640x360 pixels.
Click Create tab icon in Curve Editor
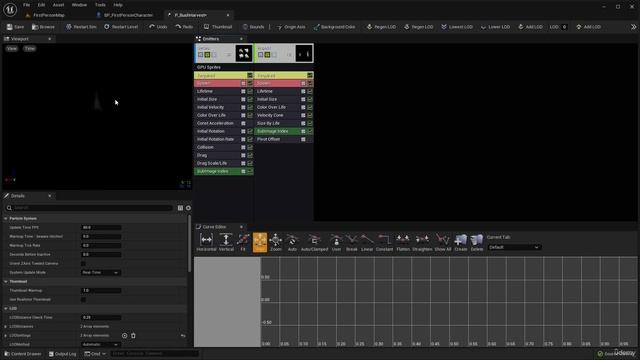point(461,242)
